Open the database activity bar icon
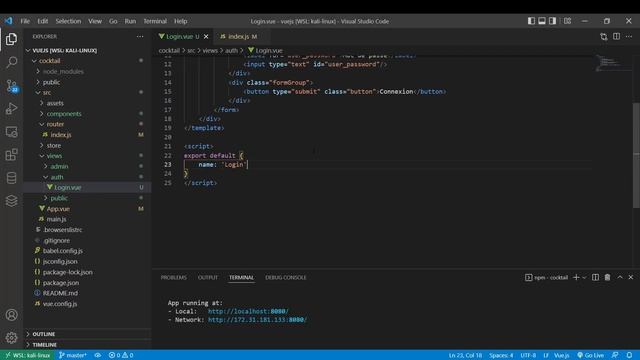 click(x=11, y=178)
